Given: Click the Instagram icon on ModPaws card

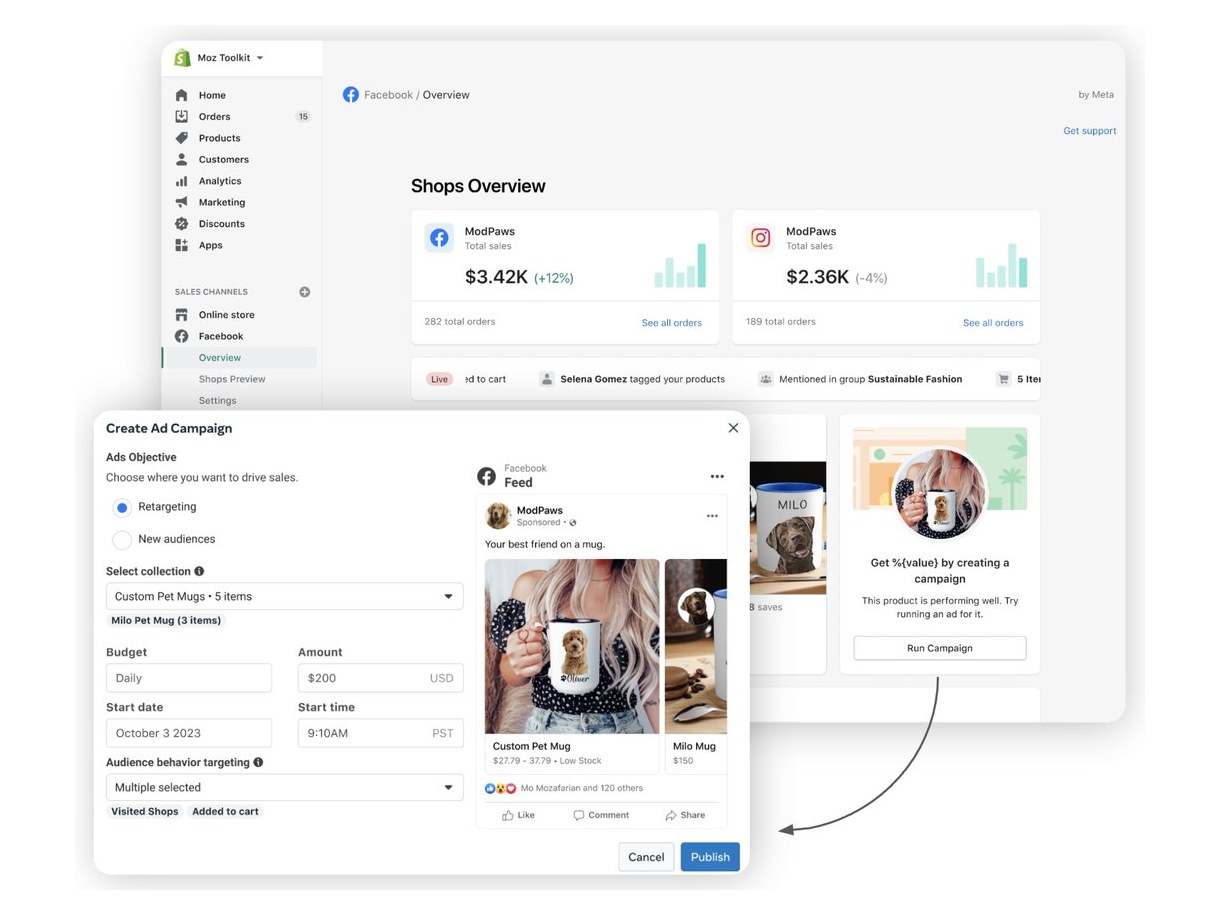Looking at the screenshot, I should 761,238.
